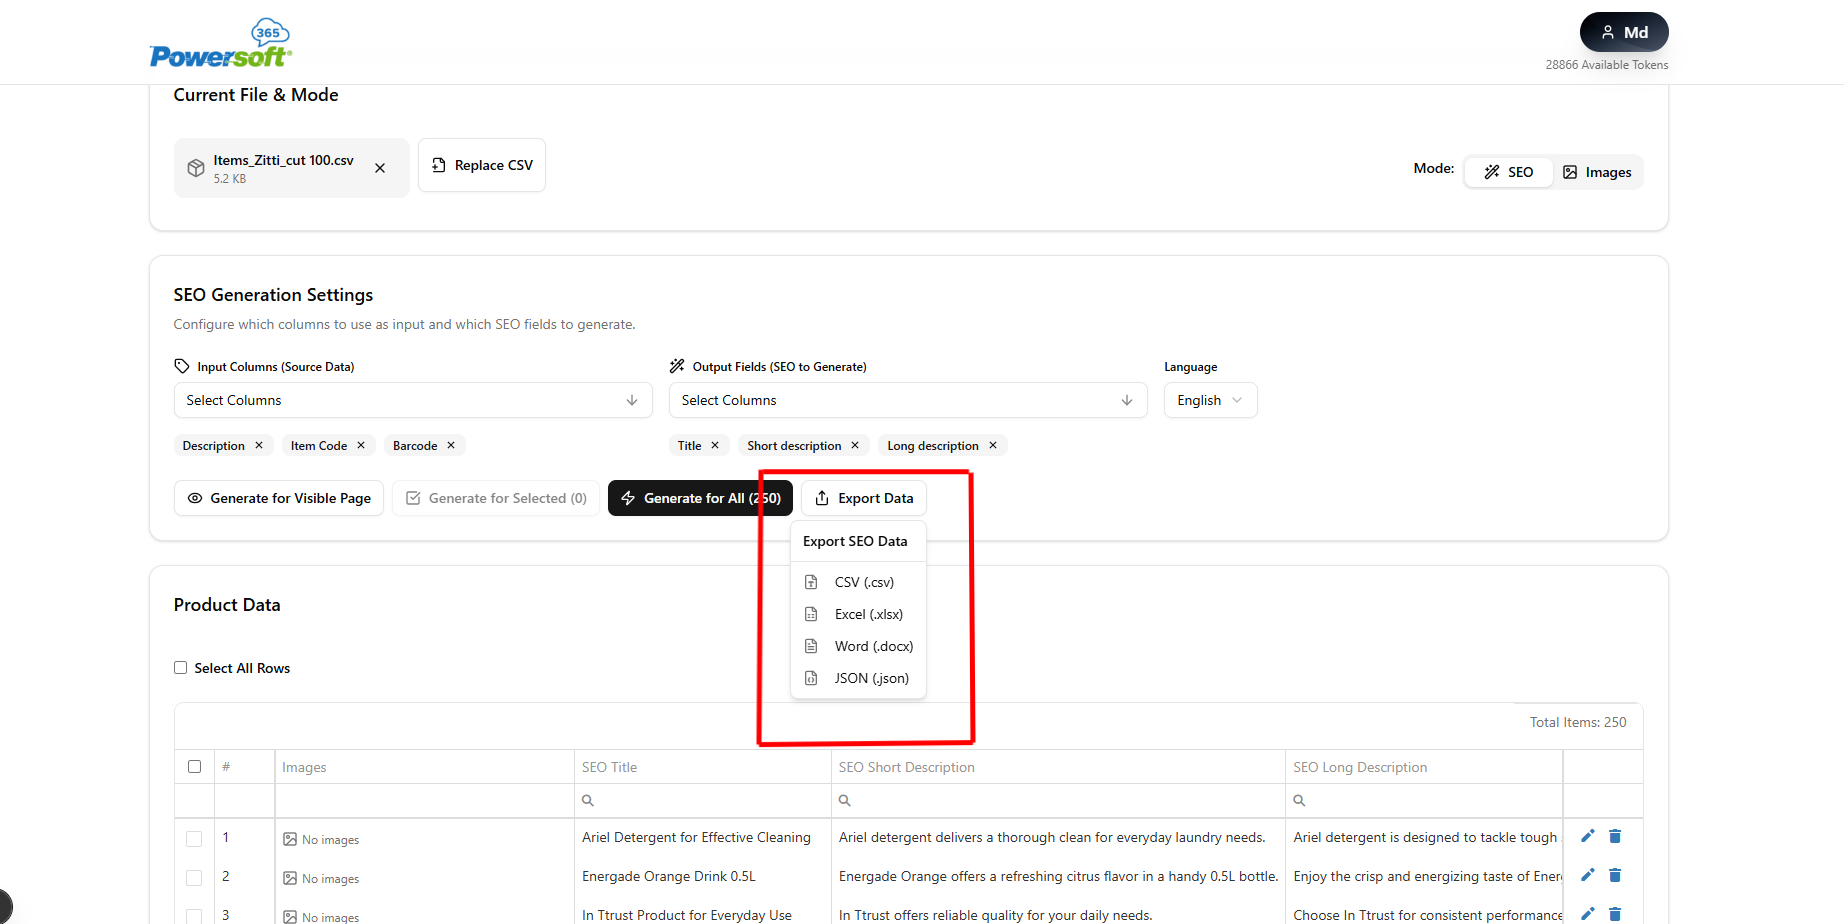Click the JSON (.json) export icon
The height and width of the screenshot is (924, 1844).
[812, 677]
